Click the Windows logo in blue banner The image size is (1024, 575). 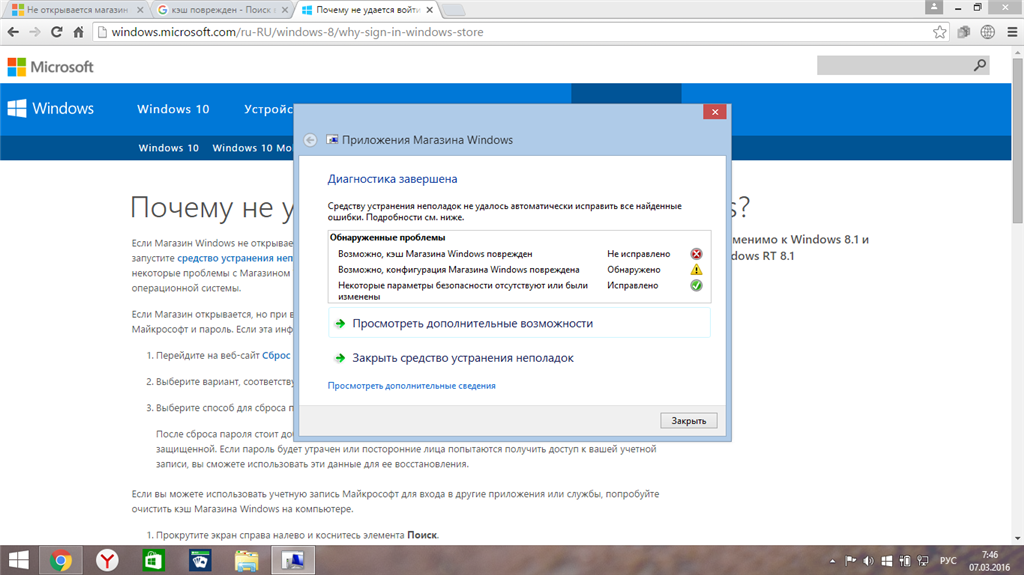[50, 108]
